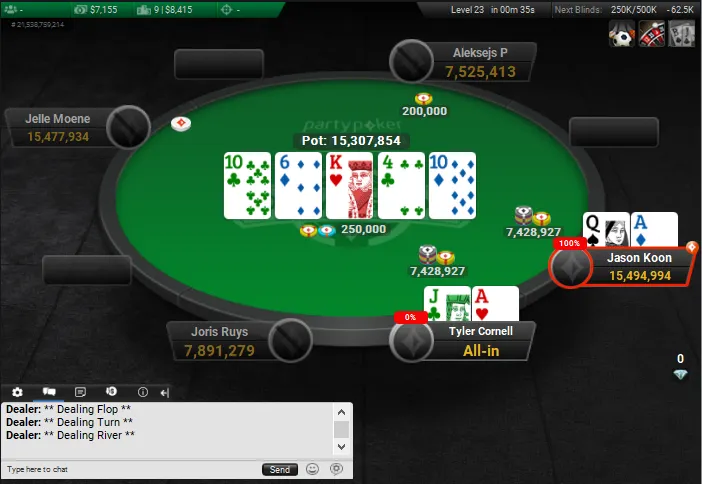Image resolution: width=702 pixels, height=484 pixels.
Task: Click the info circle icon
Action: click(x=143, y=392)
